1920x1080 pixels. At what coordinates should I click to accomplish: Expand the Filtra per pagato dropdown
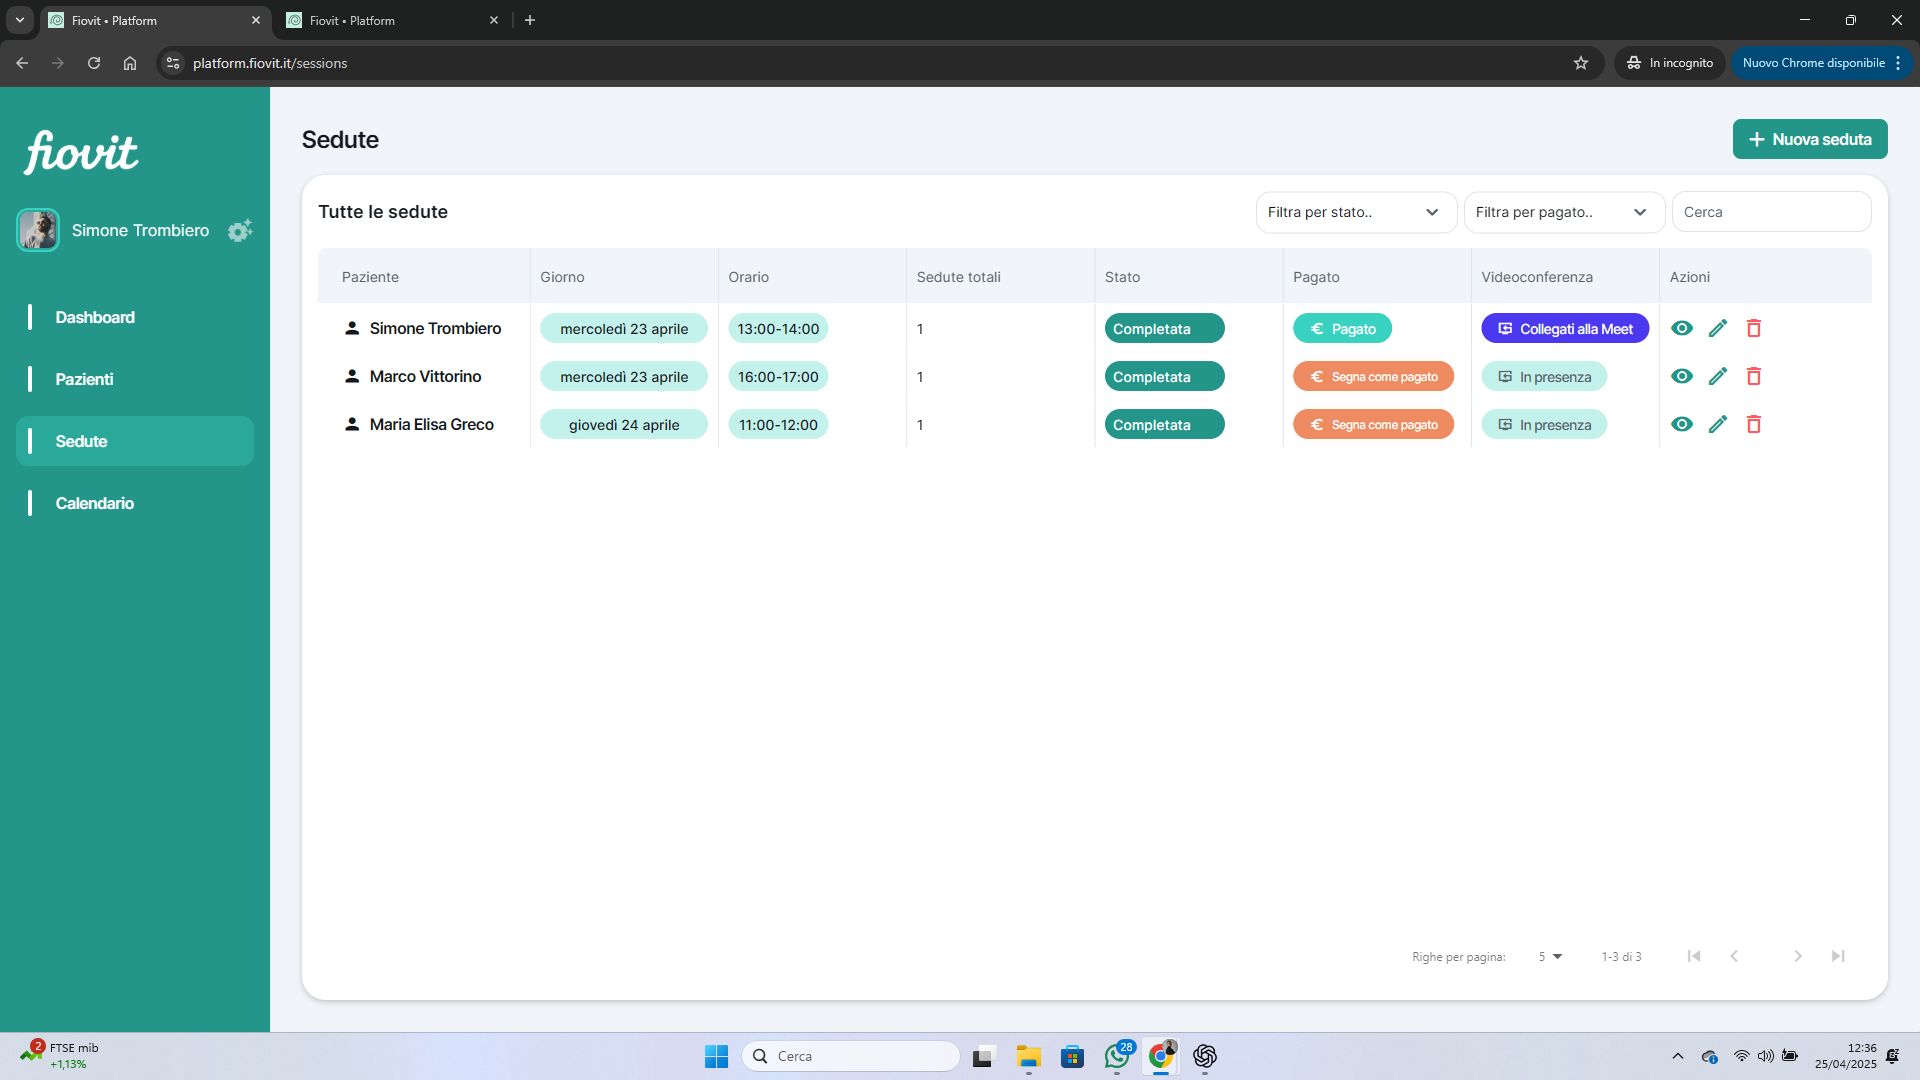tap(1563, 212)
